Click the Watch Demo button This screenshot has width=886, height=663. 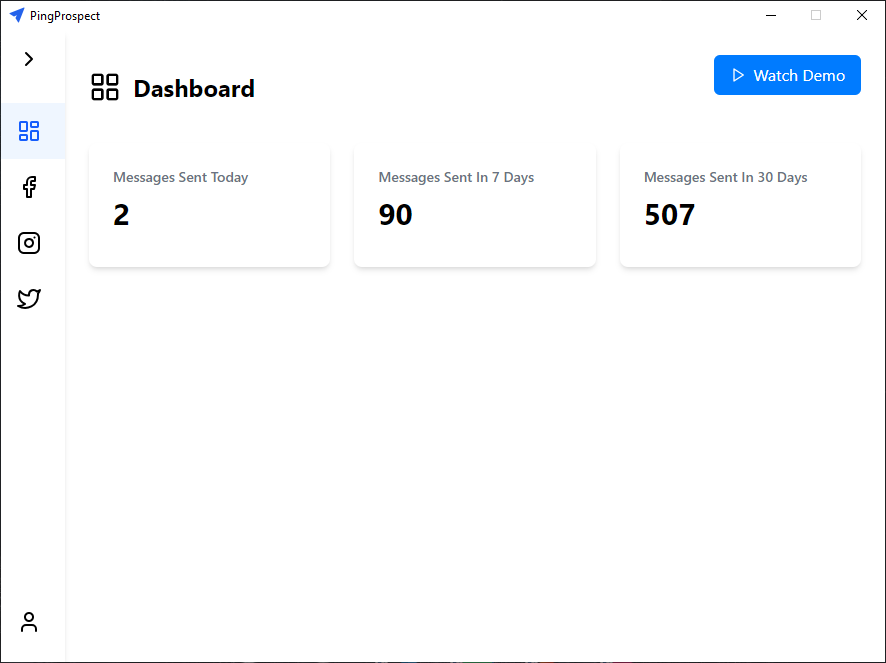coord(787,75)
